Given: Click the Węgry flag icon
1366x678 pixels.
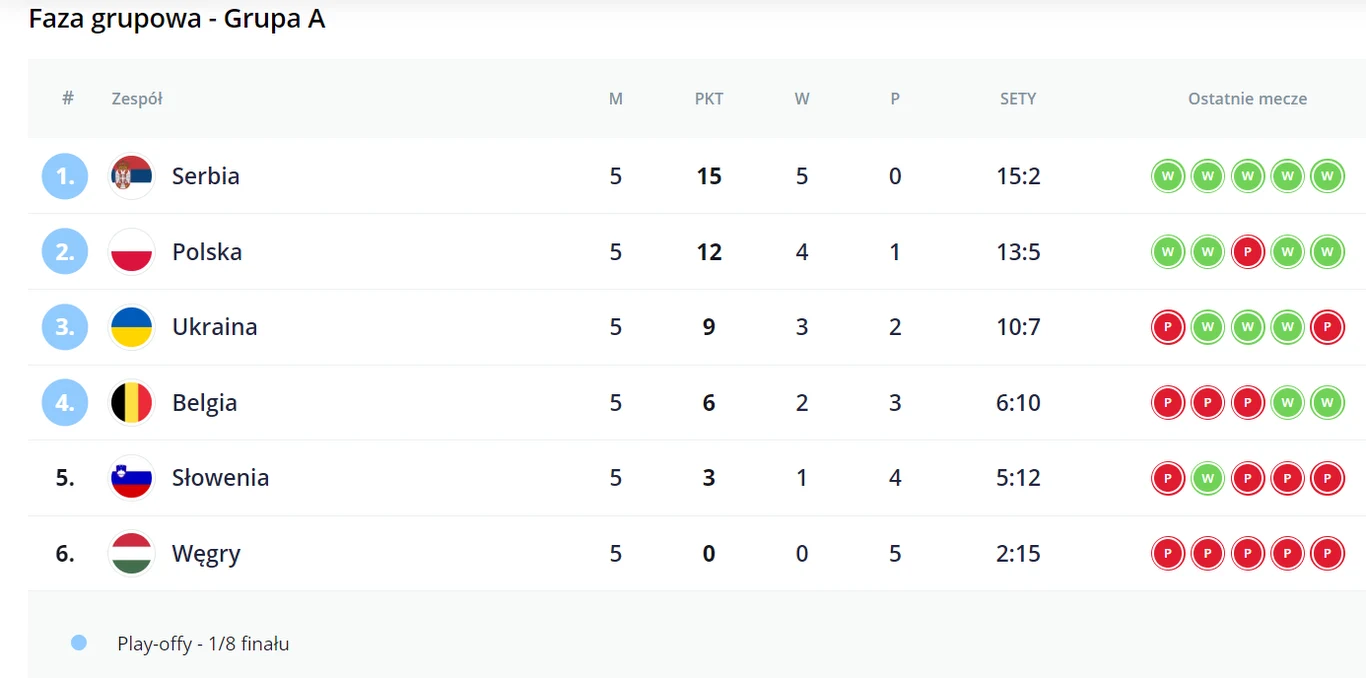Looking at the screenshot, I should tap(131, 554).
